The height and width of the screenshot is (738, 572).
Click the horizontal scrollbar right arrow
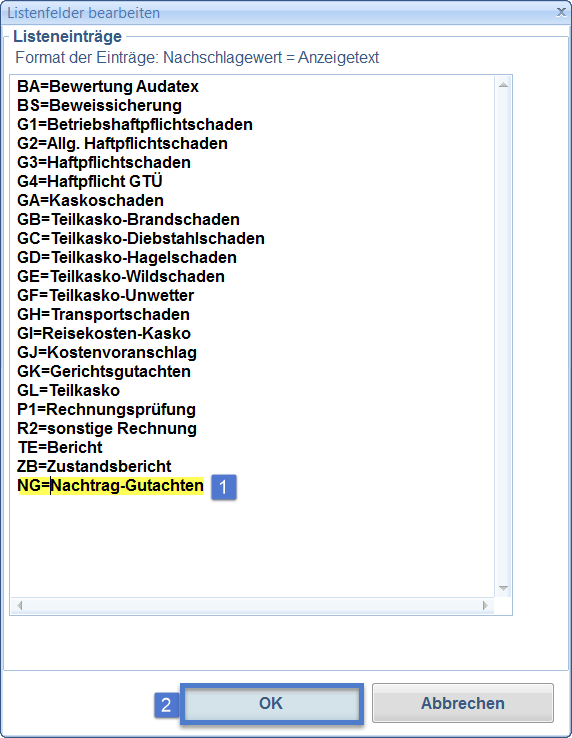click(485, 605)
